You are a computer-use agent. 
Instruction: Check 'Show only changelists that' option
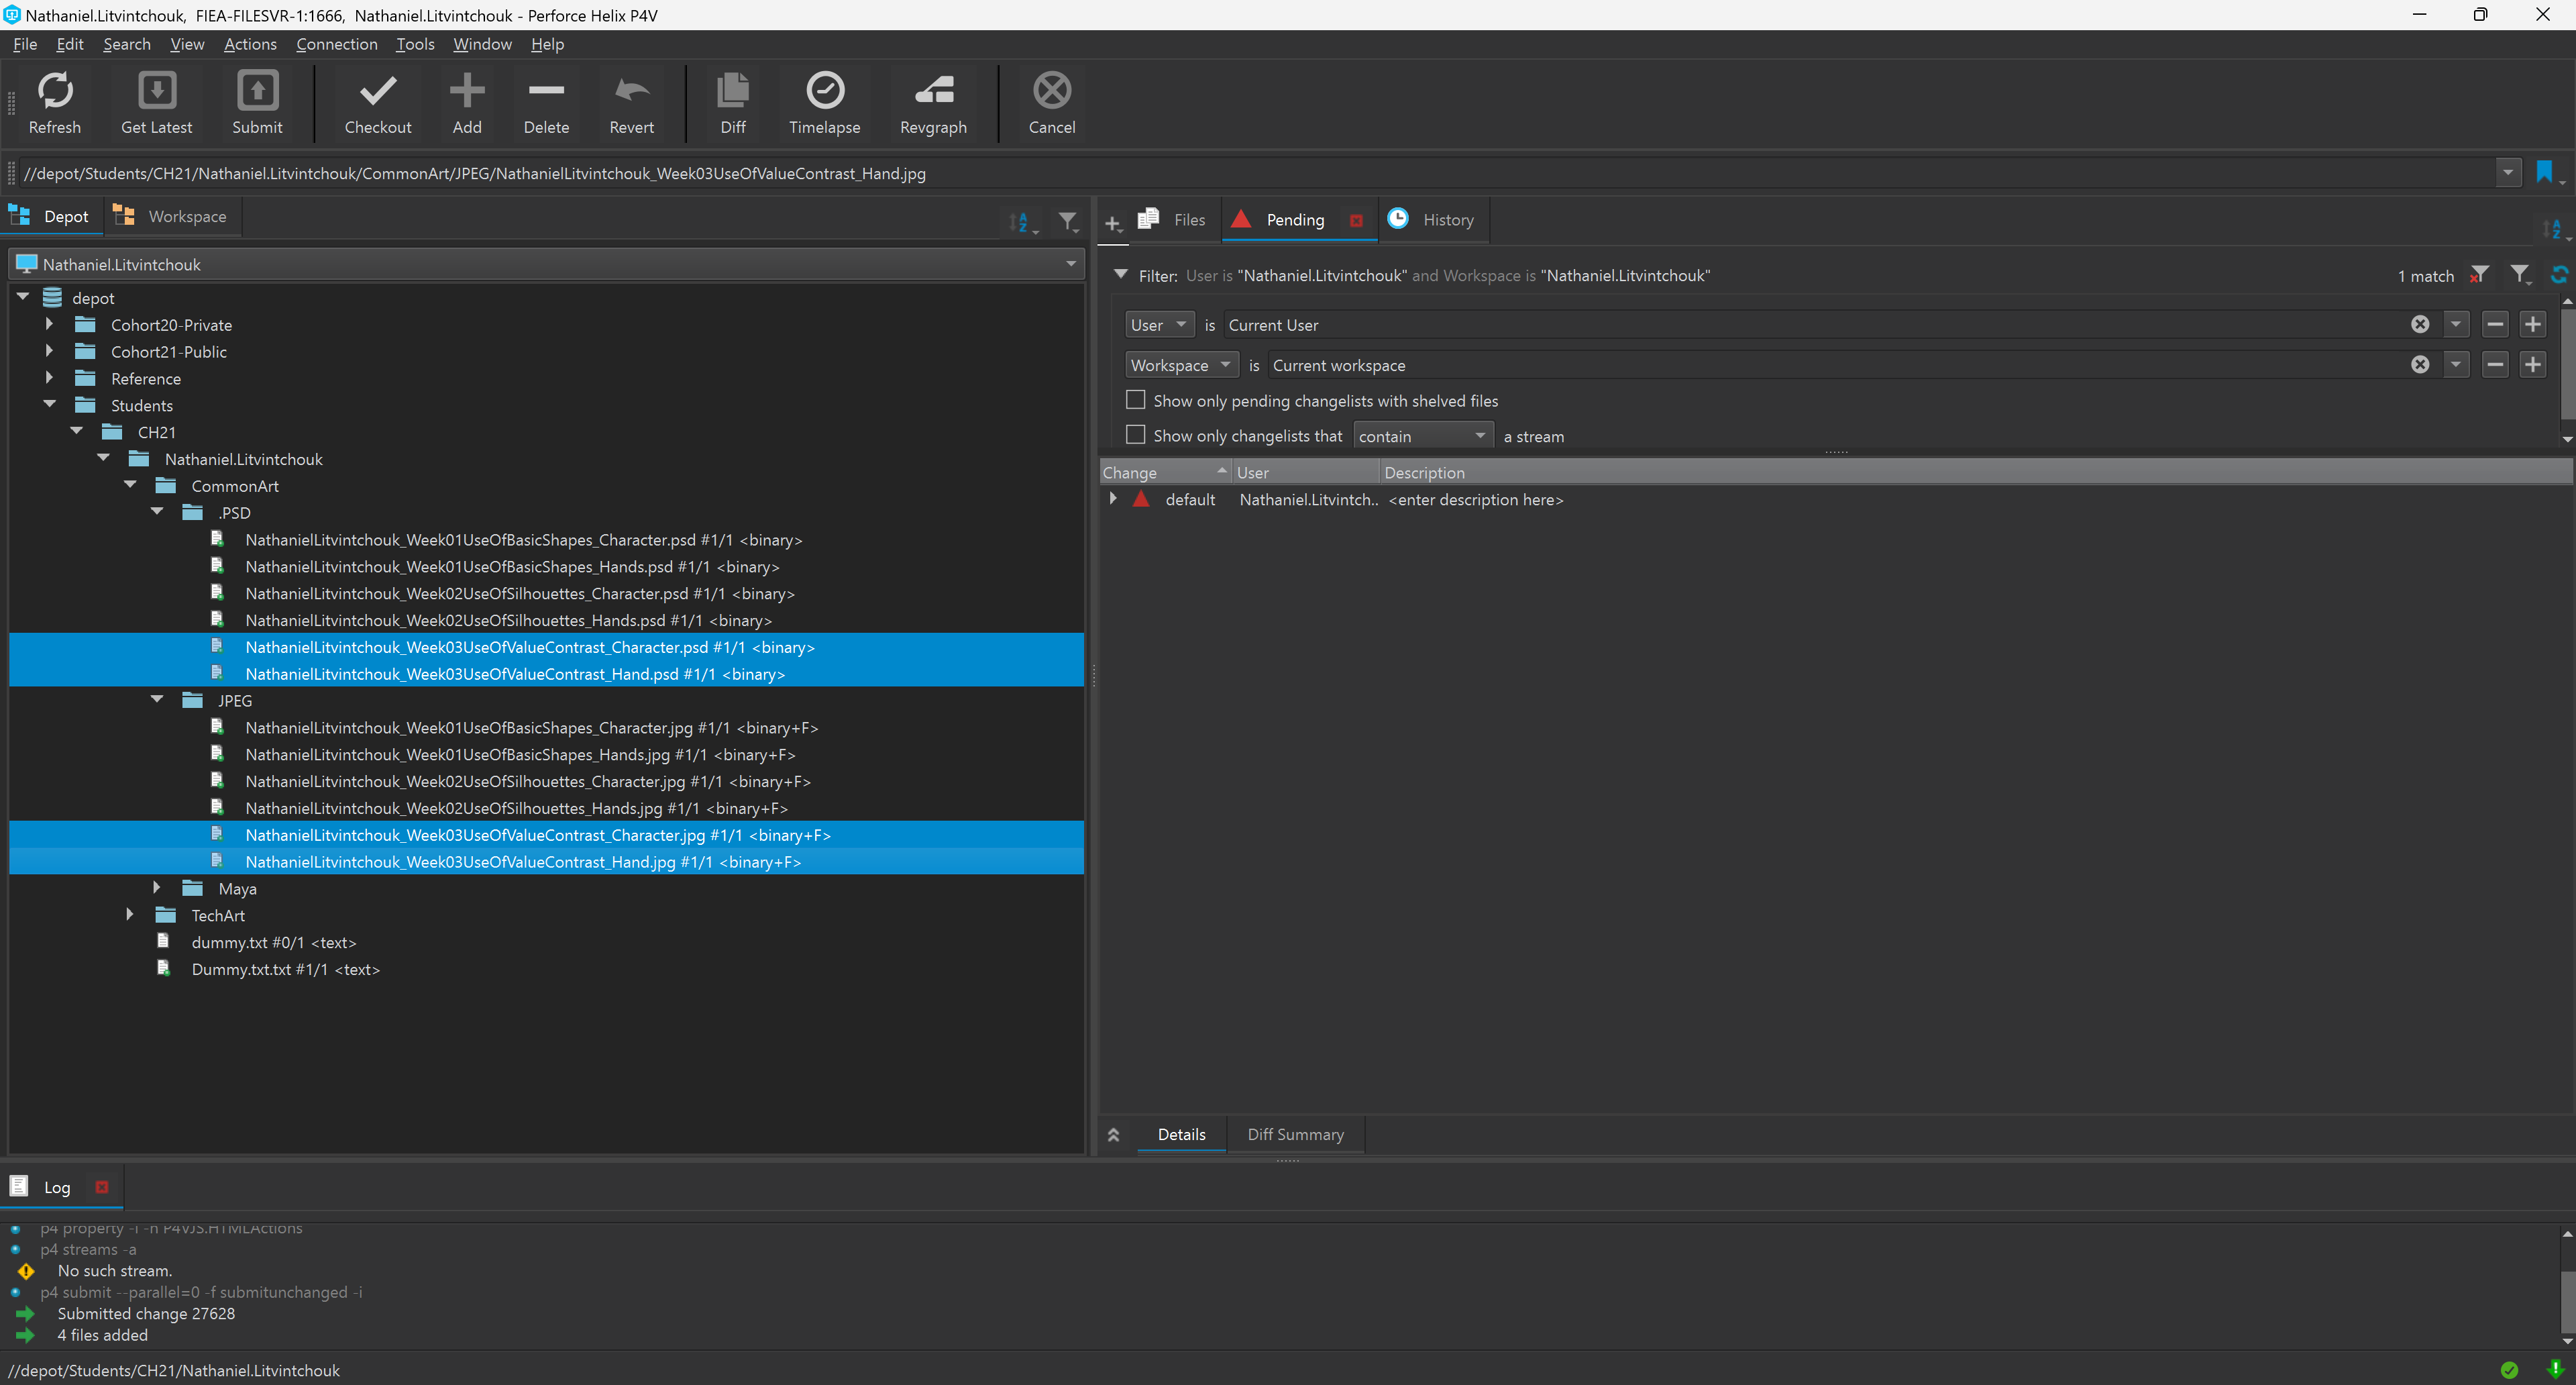pos(1135,435)
